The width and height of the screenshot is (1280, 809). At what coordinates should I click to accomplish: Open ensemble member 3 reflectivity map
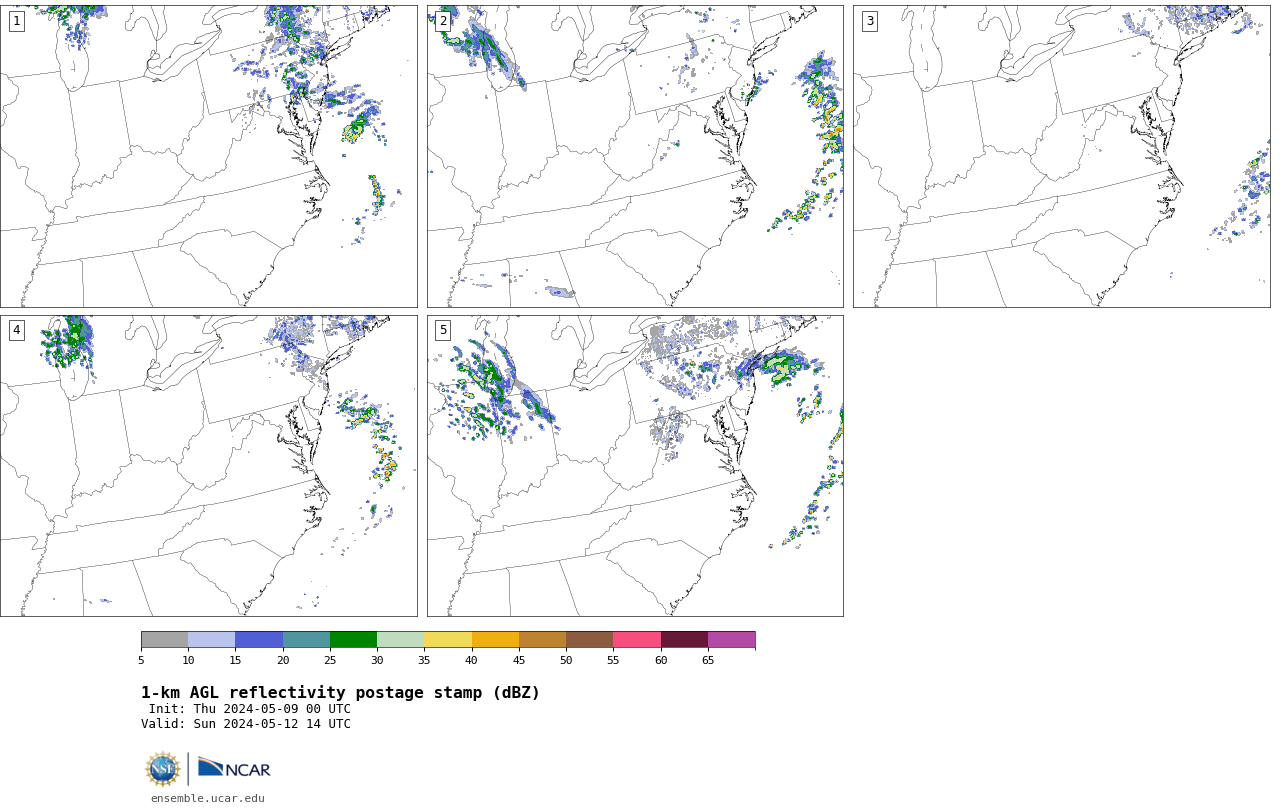[1061, 156]
